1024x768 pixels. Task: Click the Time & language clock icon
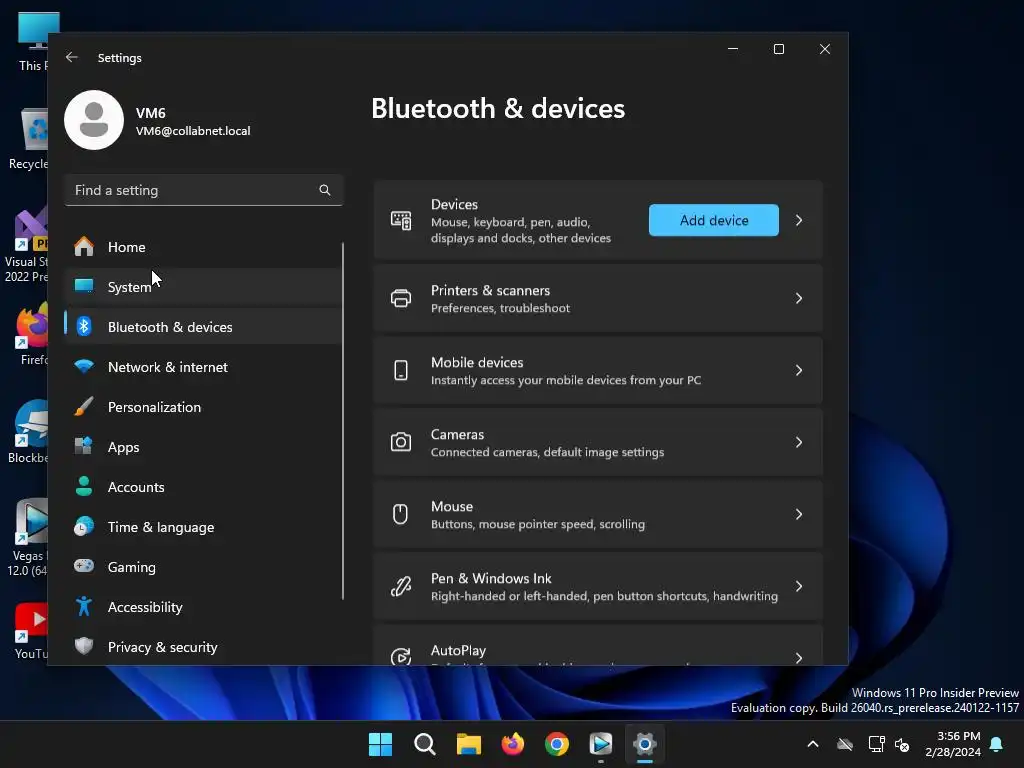tap(84, 526)
